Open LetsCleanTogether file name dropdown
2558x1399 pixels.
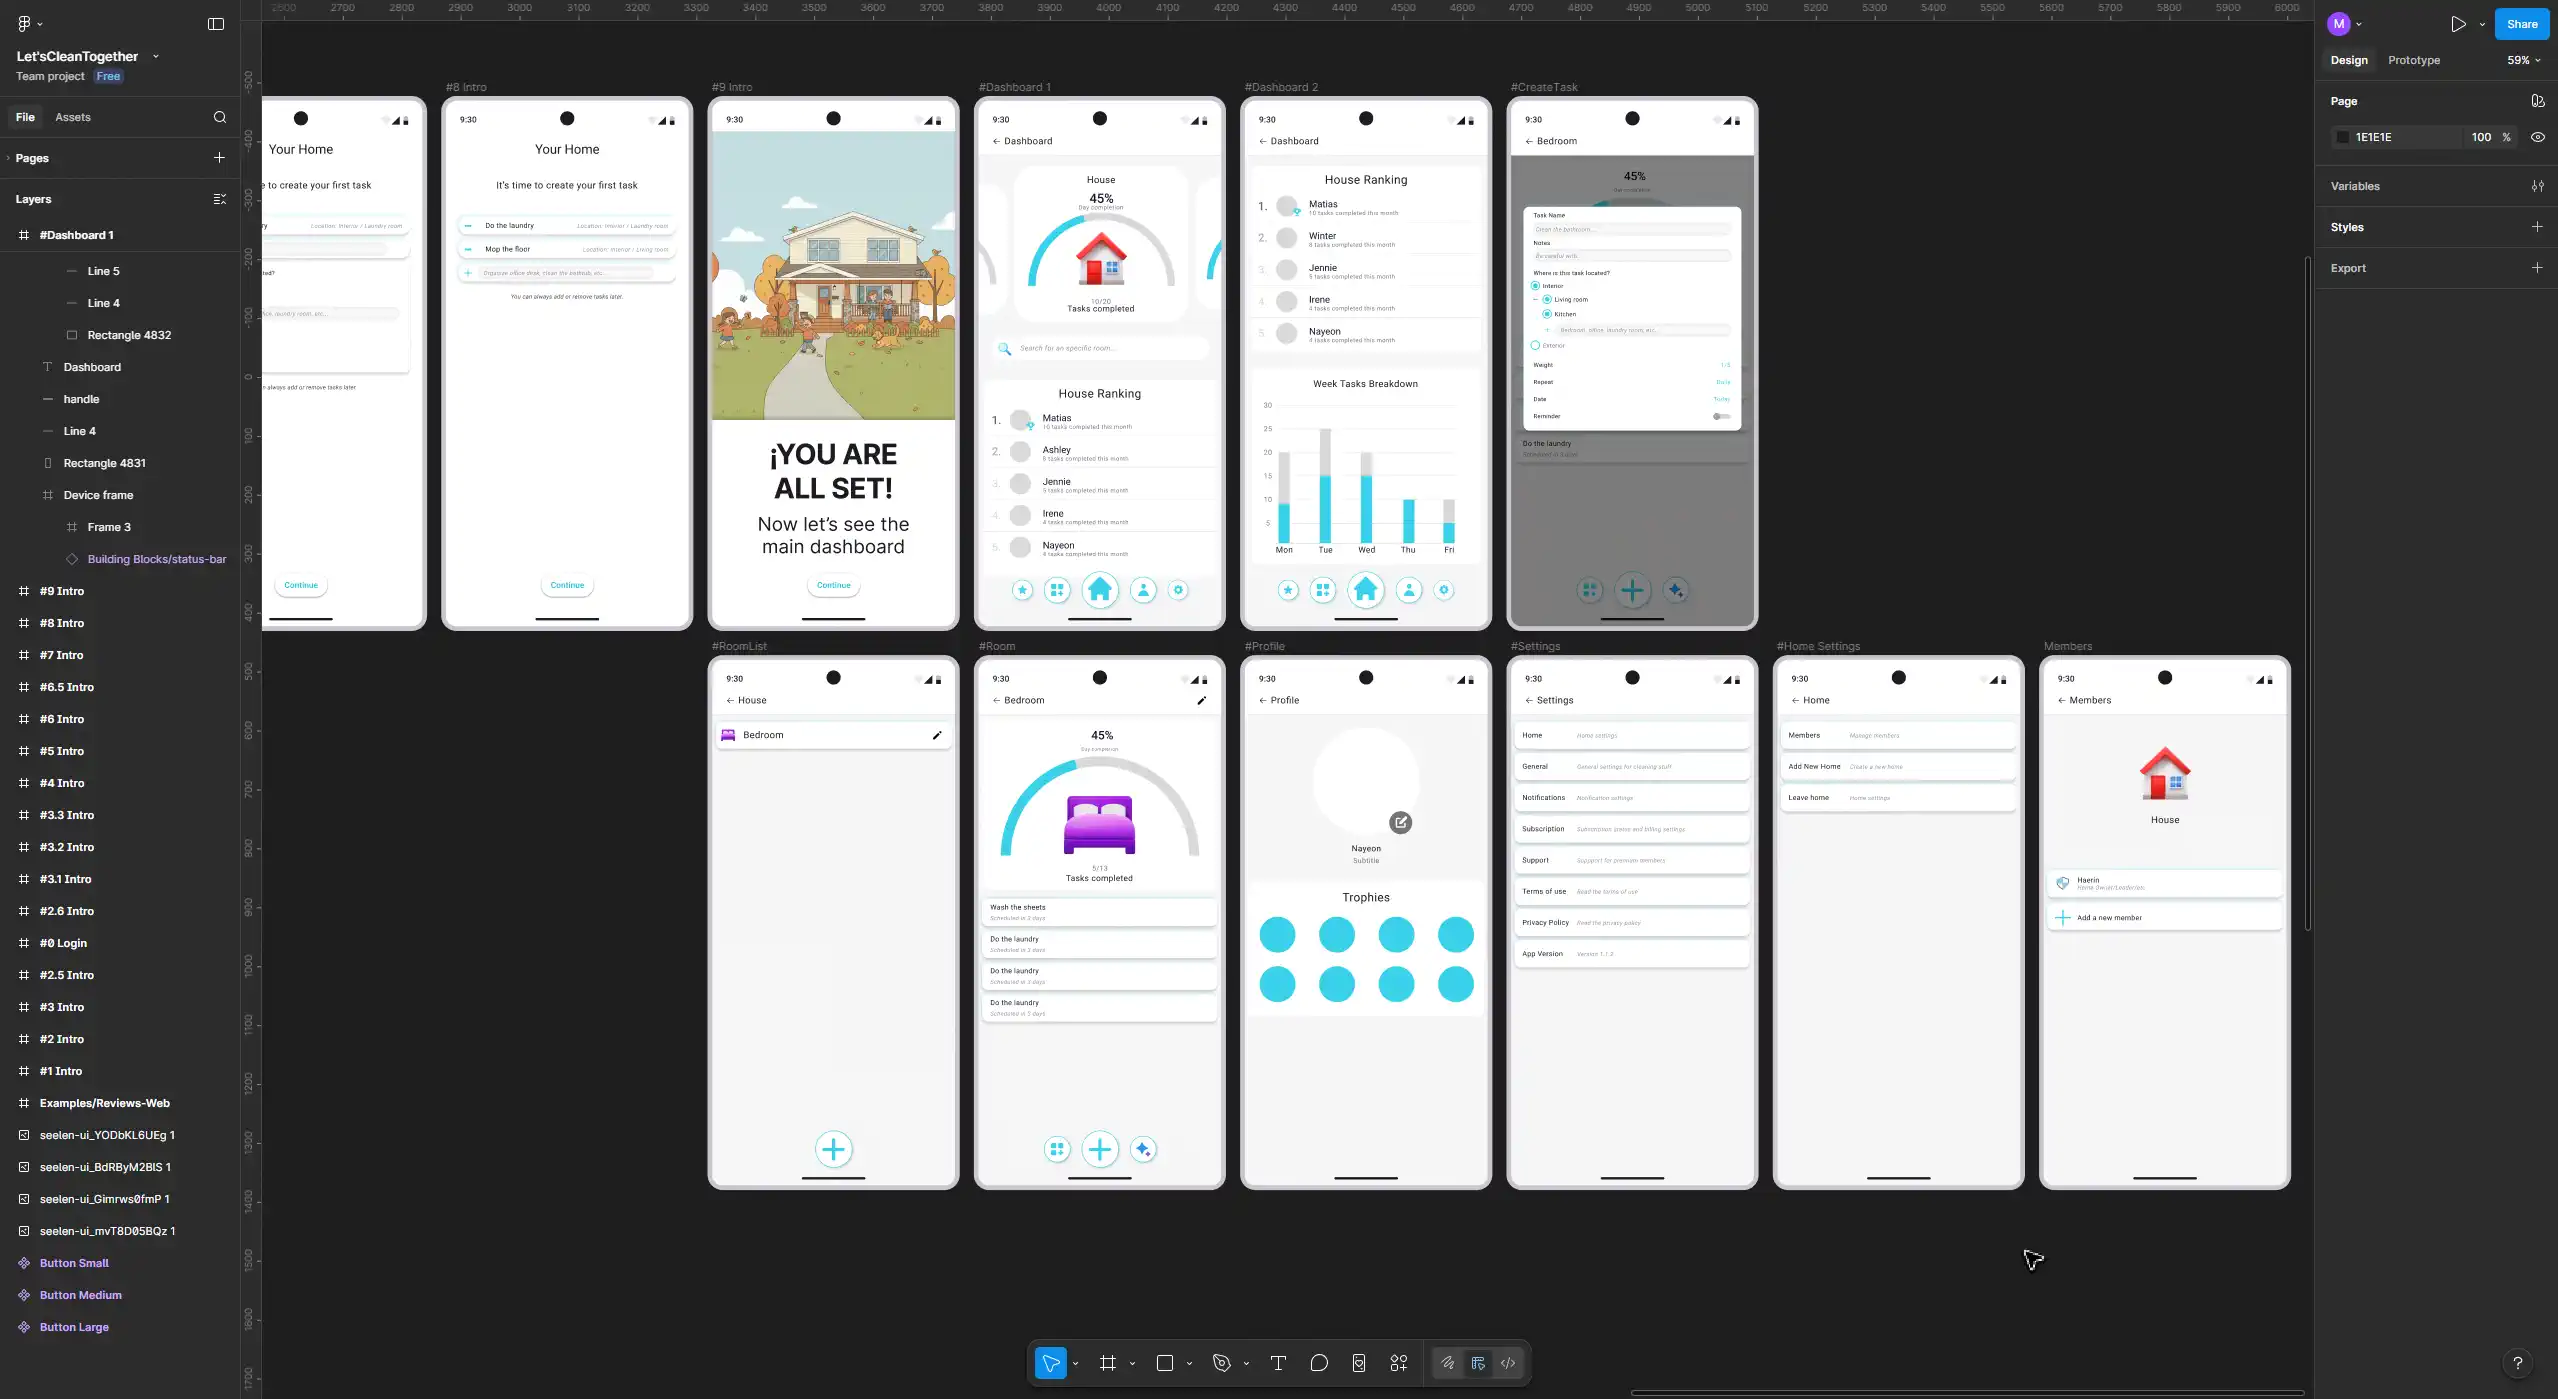tap(156, 56)
